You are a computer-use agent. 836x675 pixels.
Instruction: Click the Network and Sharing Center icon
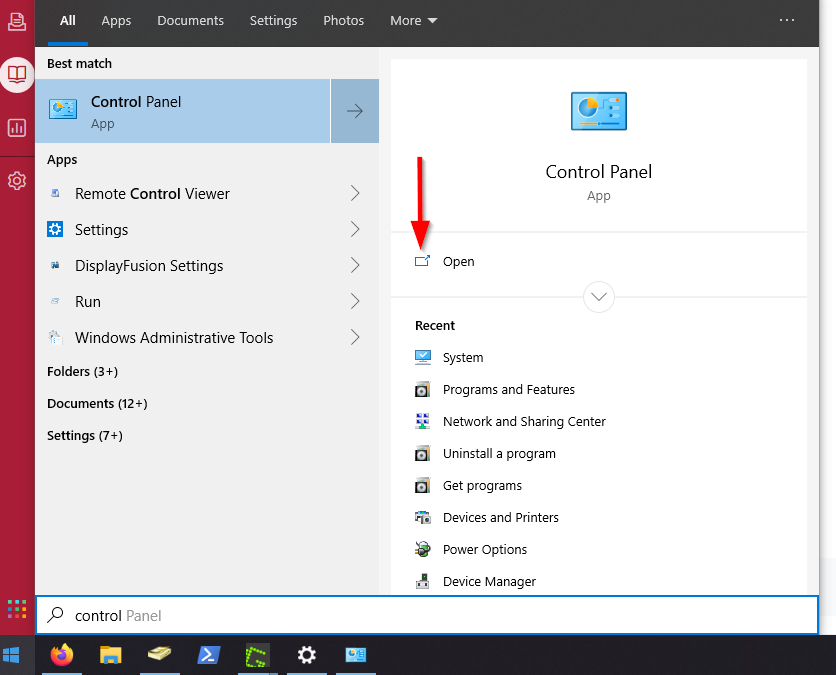click(422, 421)
